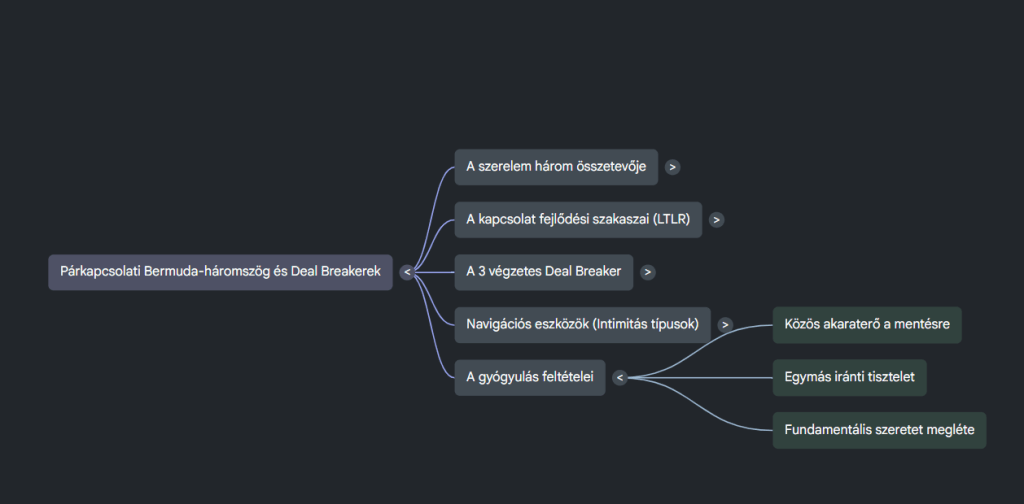The width and height of the screenshot is (1024, 504).
Task: Select the 'A kapcsolat fejlődési szakaszai (LTLR)' node
Action: point(578,219)
